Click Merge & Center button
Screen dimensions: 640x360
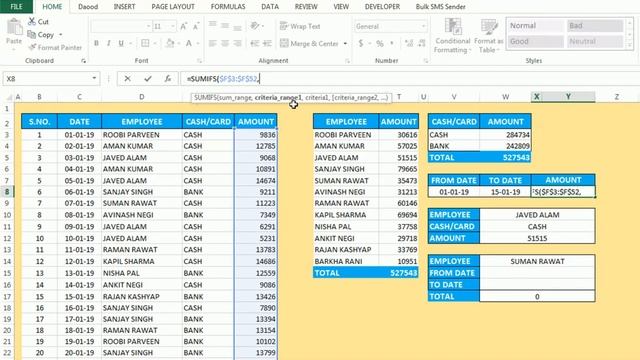[x=309, y=43]
